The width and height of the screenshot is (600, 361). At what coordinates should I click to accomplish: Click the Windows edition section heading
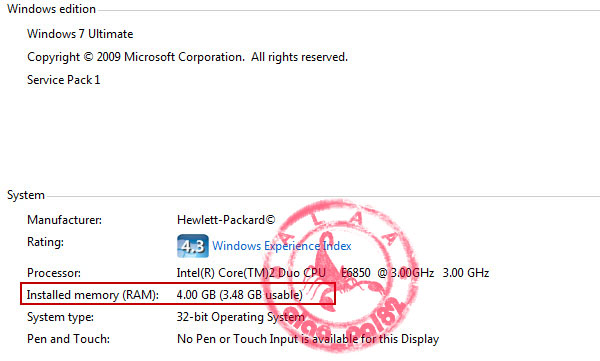coord(51,9)
